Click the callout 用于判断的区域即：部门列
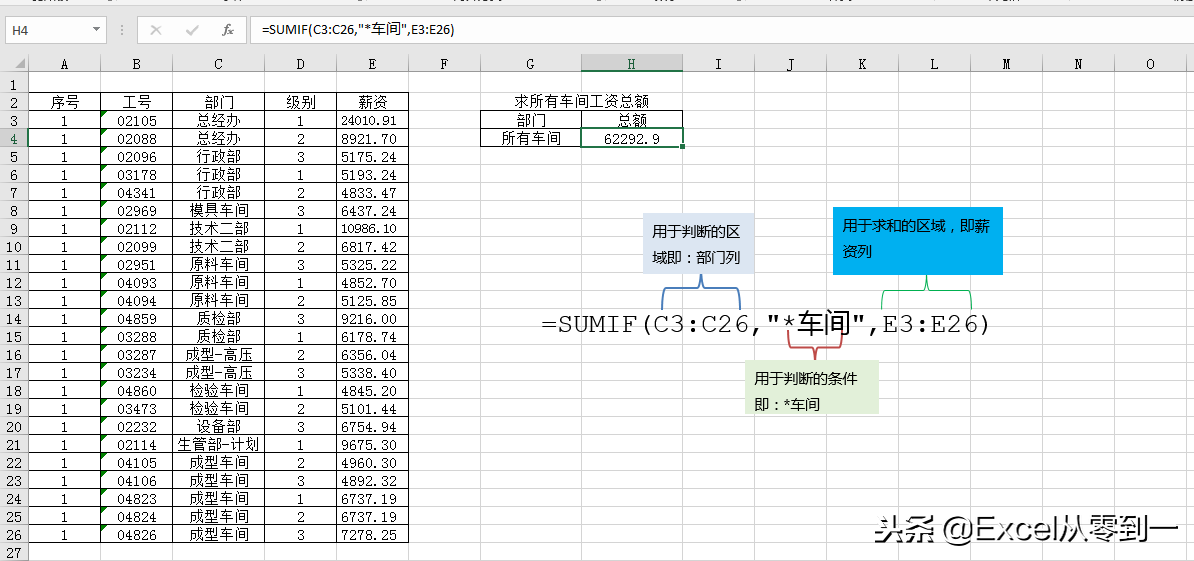 (x=698, y=244)
